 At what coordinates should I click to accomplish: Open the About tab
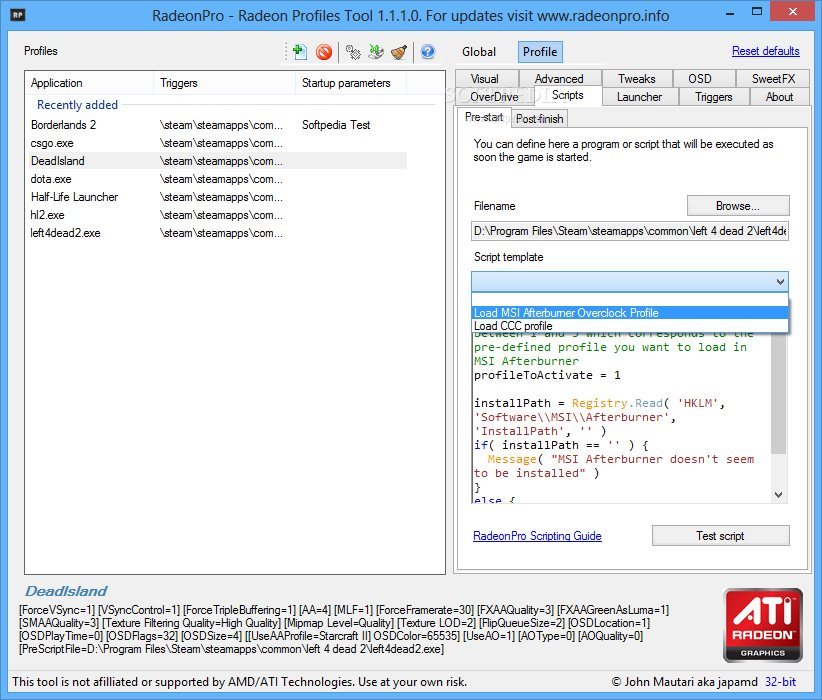[779, 97]
